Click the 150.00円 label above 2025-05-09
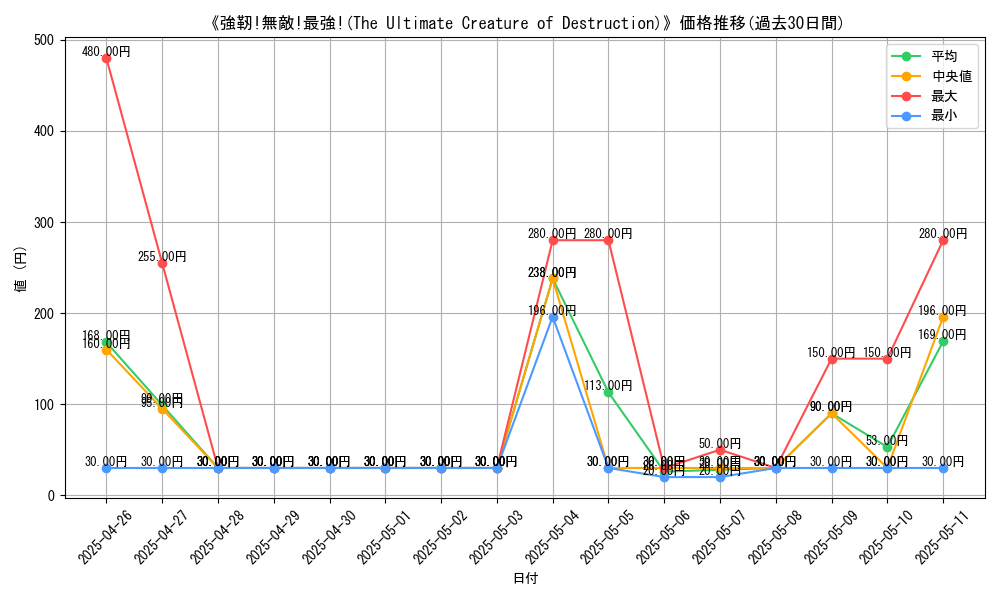 click(x=831, y=353)
